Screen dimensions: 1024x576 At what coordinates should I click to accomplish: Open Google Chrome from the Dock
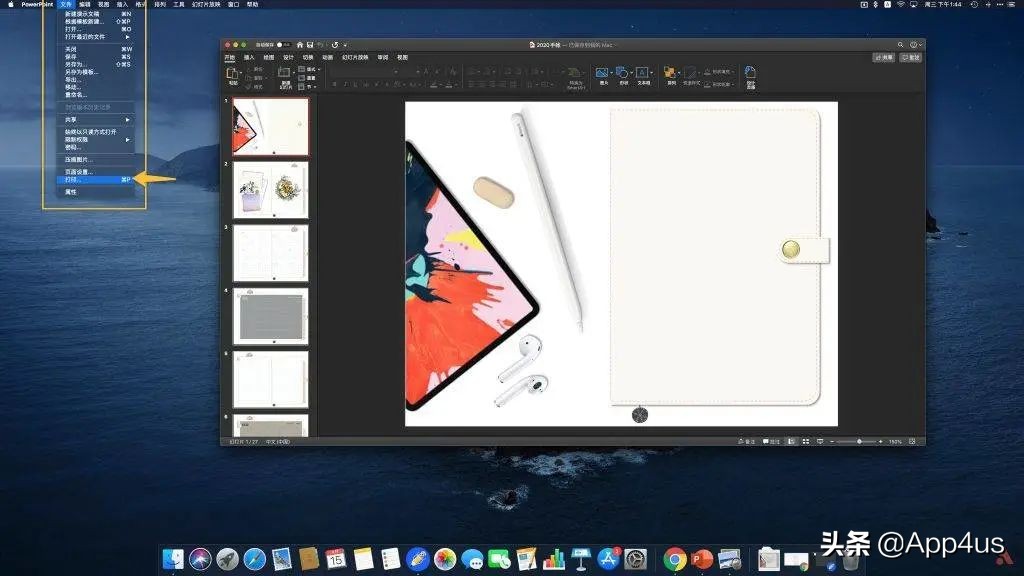tap(675, 559)
